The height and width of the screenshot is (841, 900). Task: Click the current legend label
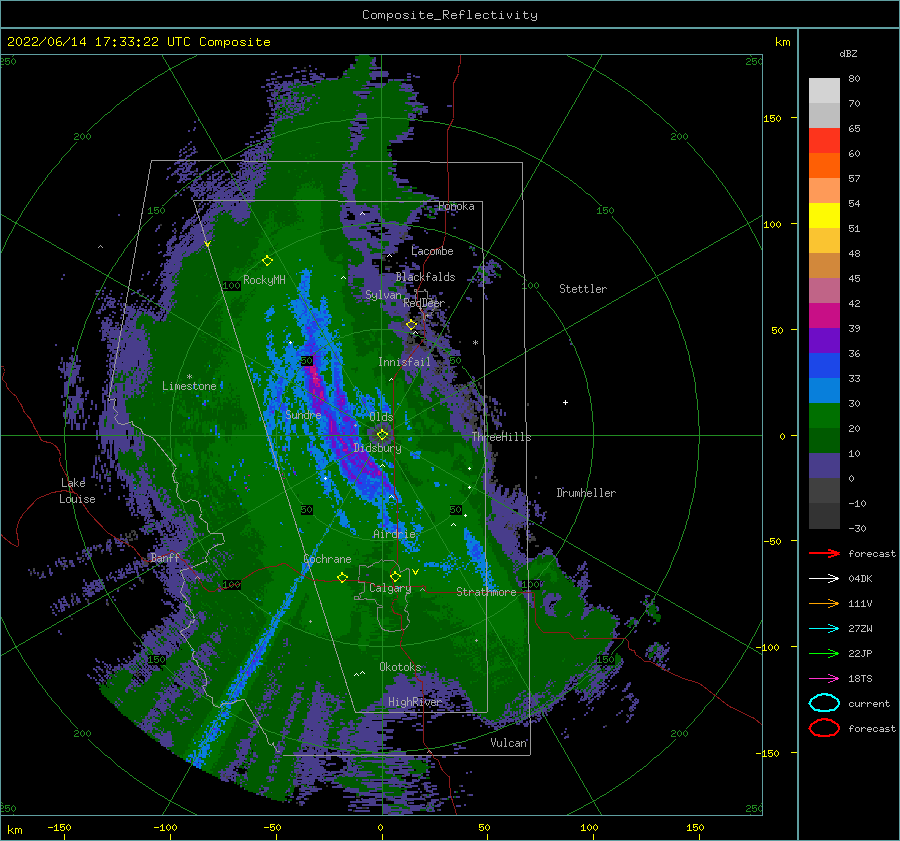[868, 703]
